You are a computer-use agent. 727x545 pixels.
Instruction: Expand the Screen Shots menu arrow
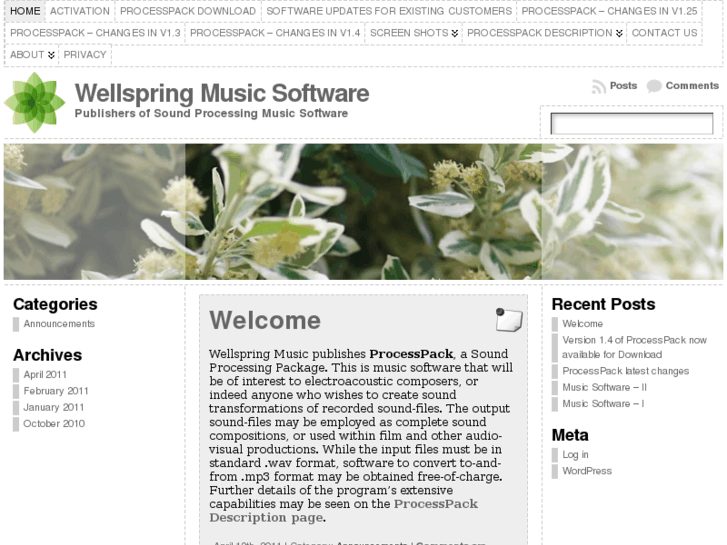(455, 33)
